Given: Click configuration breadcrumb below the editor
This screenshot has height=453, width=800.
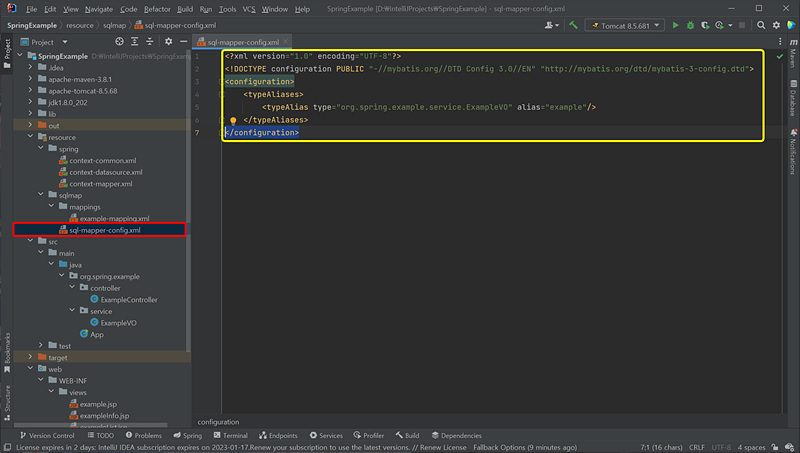Looking at the screenshot, I should [218, 422].
